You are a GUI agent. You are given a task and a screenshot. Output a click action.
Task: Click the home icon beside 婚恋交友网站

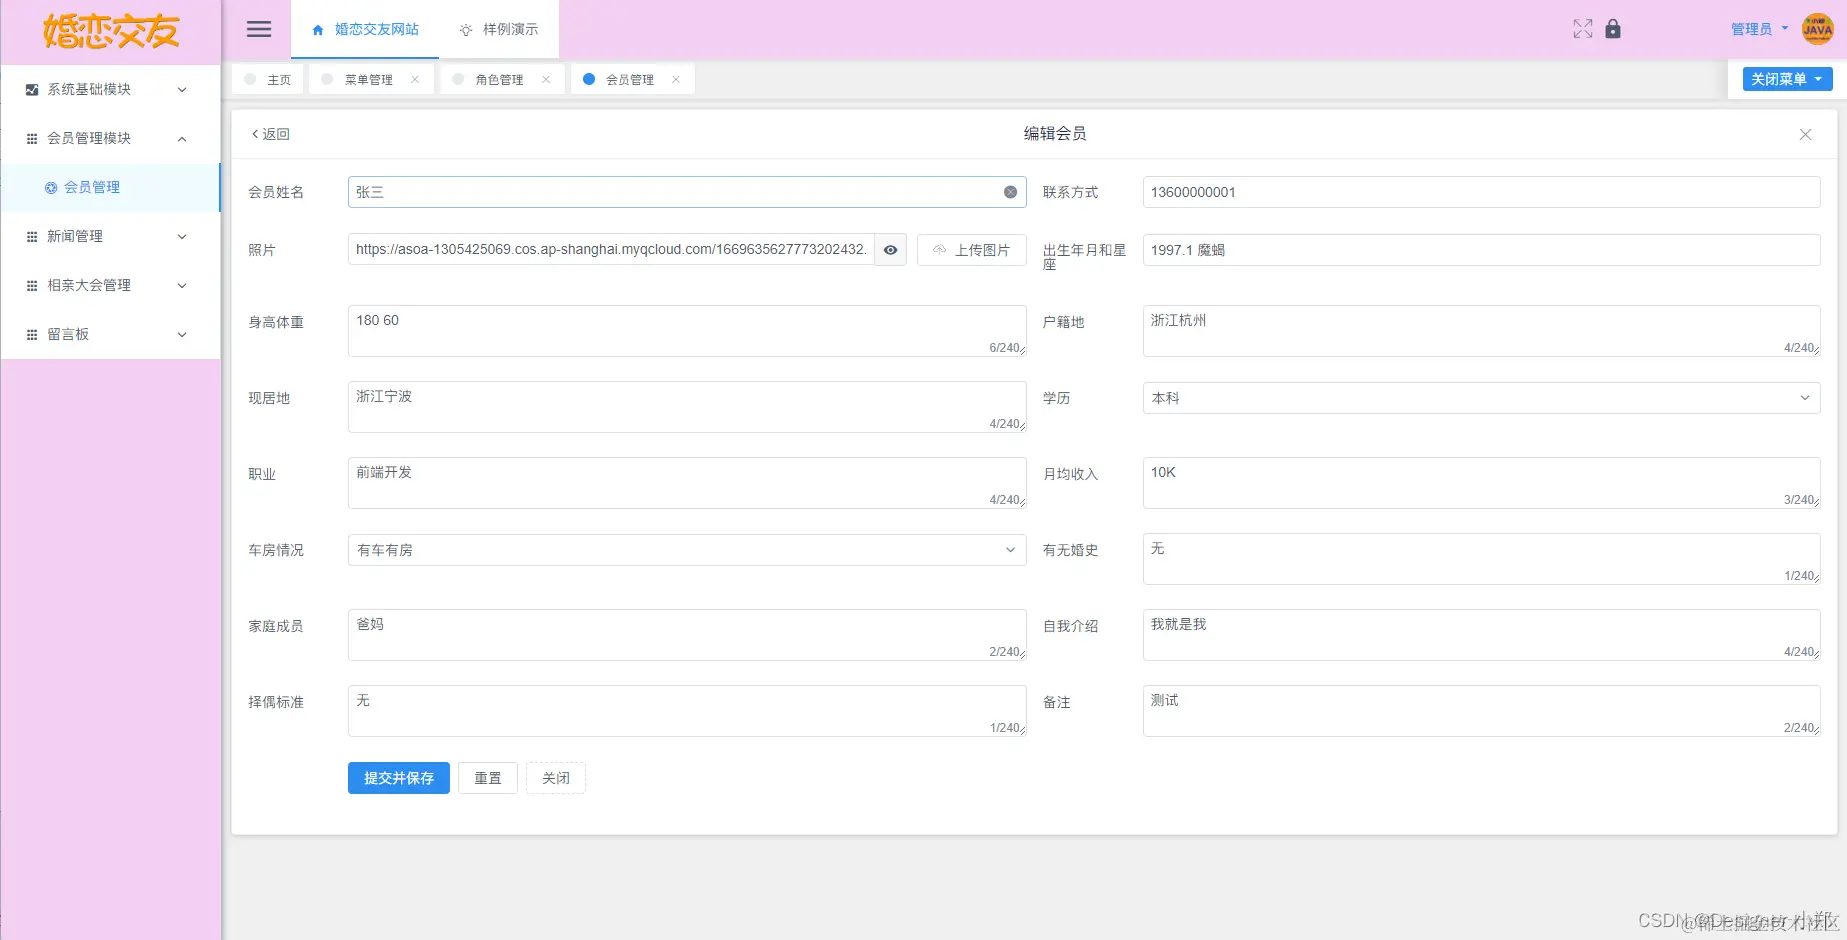(318, 30)
